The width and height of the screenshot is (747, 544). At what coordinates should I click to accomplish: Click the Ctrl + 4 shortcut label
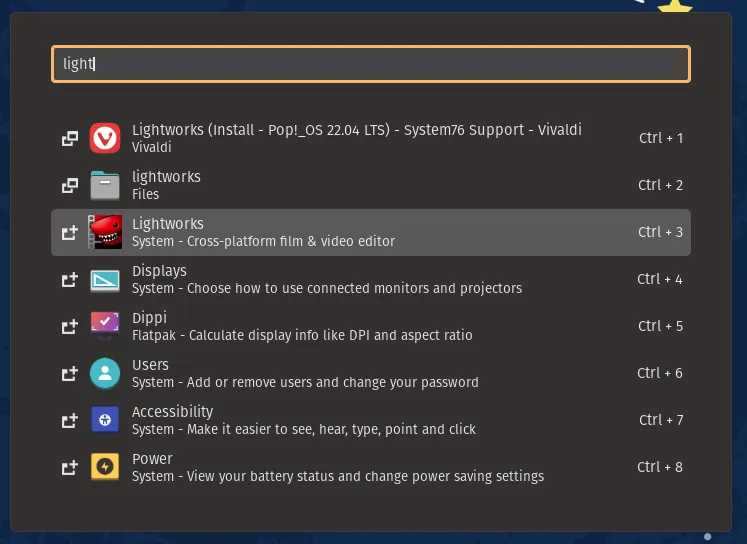click(660, 279)
